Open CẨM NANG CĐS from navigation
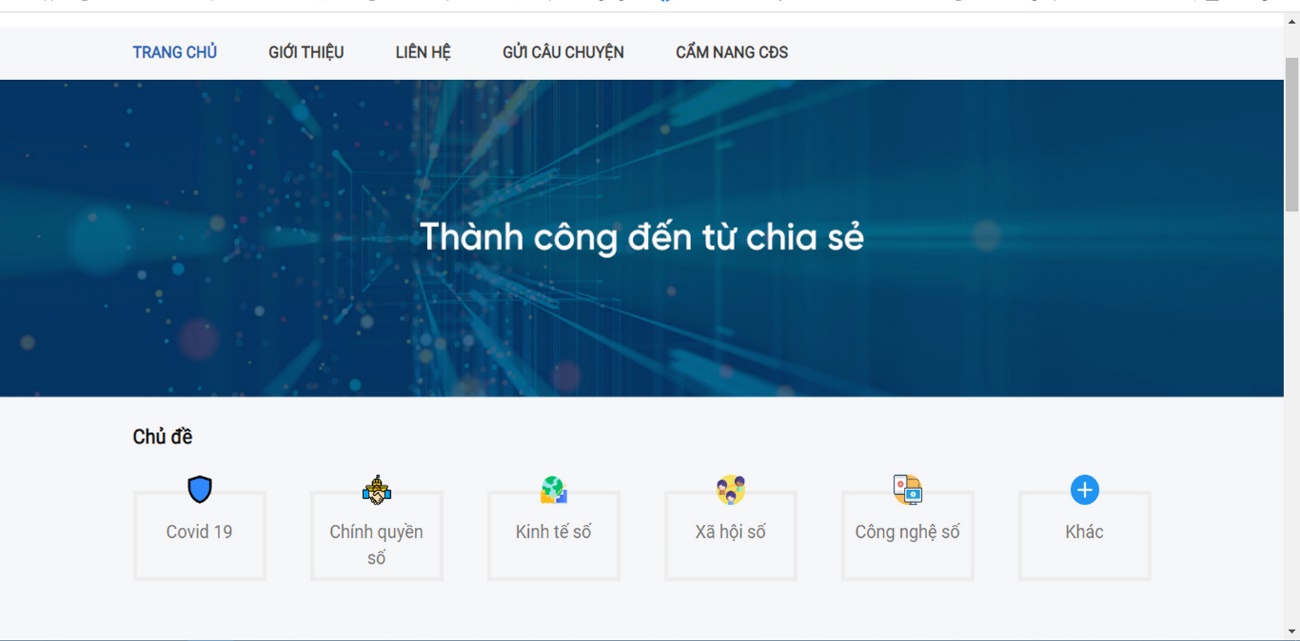This screenshot has height=641, width=1300. pos(732,53)
